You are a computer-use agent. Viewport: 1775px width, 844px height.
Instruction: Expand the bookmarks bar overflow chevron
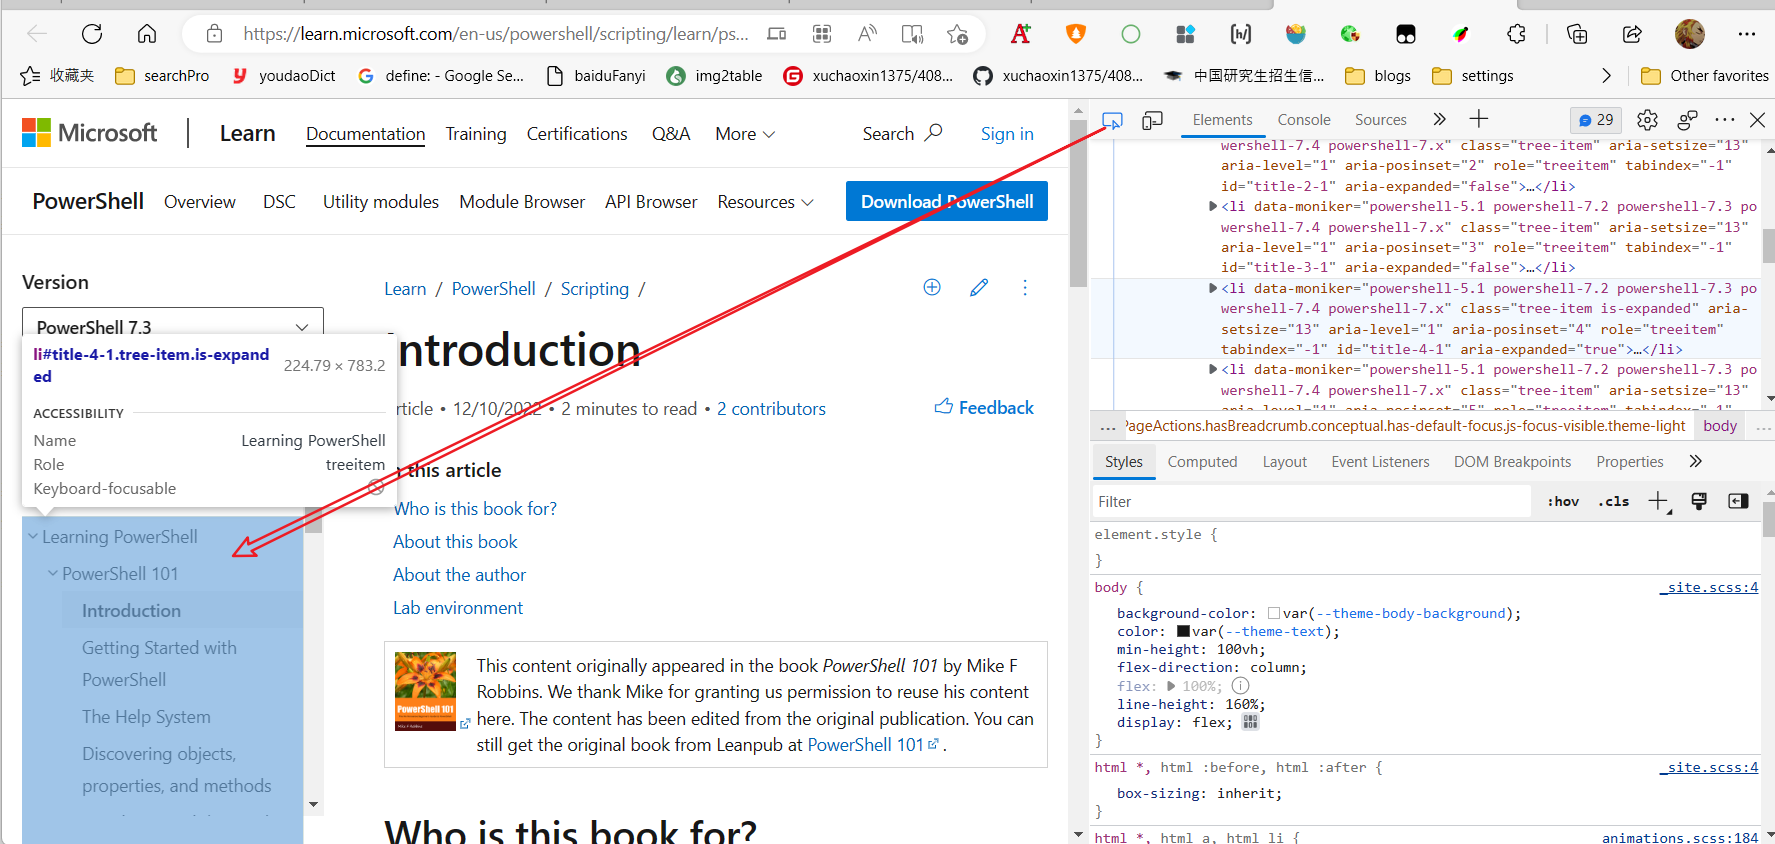point(1606,75)
